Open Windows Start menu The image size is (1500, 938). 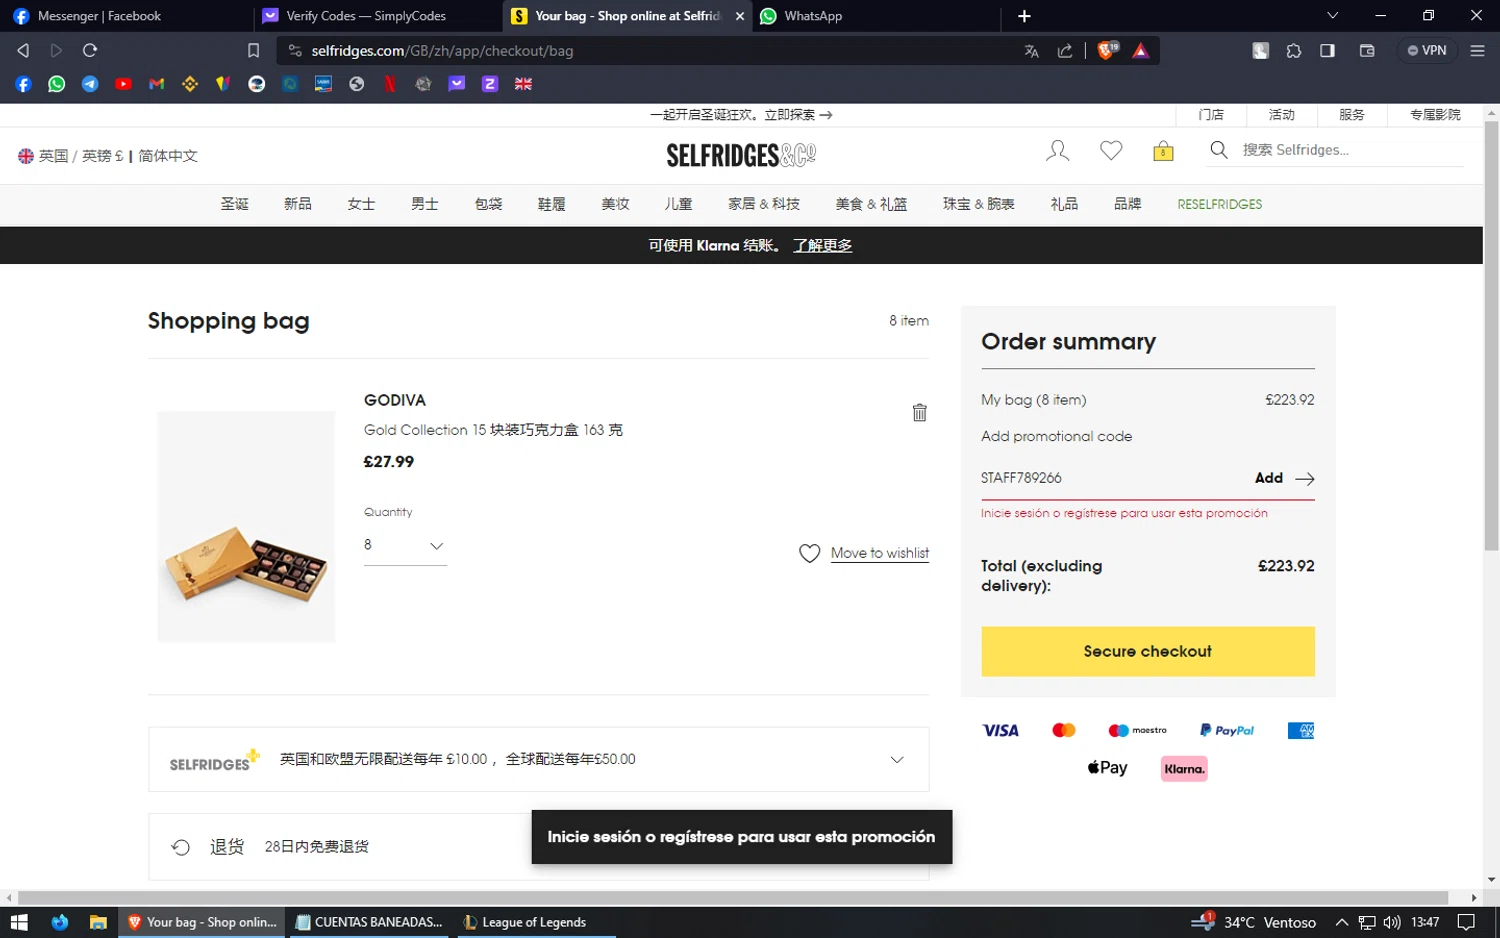point(19,922)
